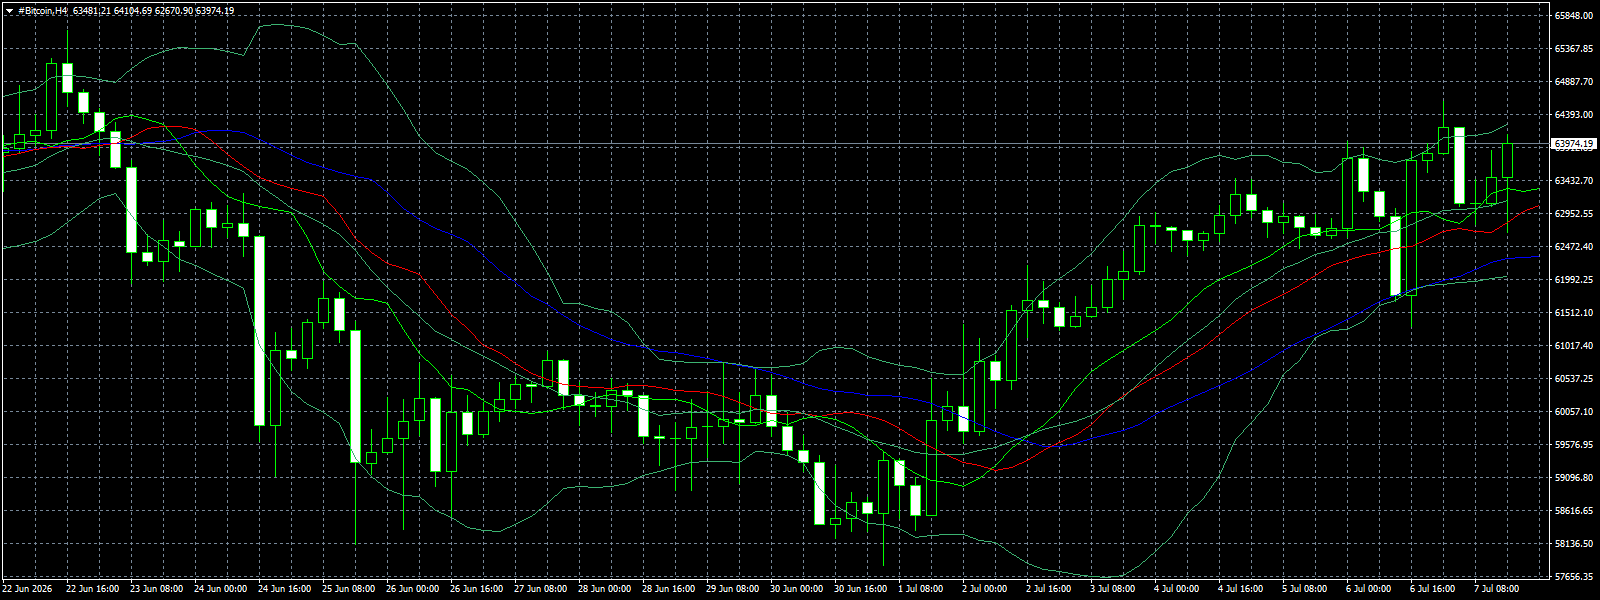Click the #Bitcoin,H4 chart title
This screenshot has width=1600, height=600.
(x=43, y=11)
